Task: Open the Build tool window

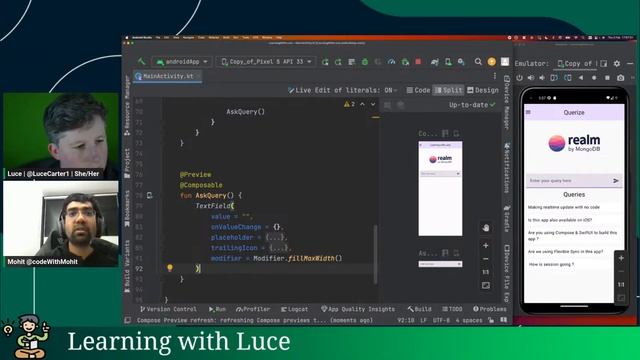Action: coord(419,309)
